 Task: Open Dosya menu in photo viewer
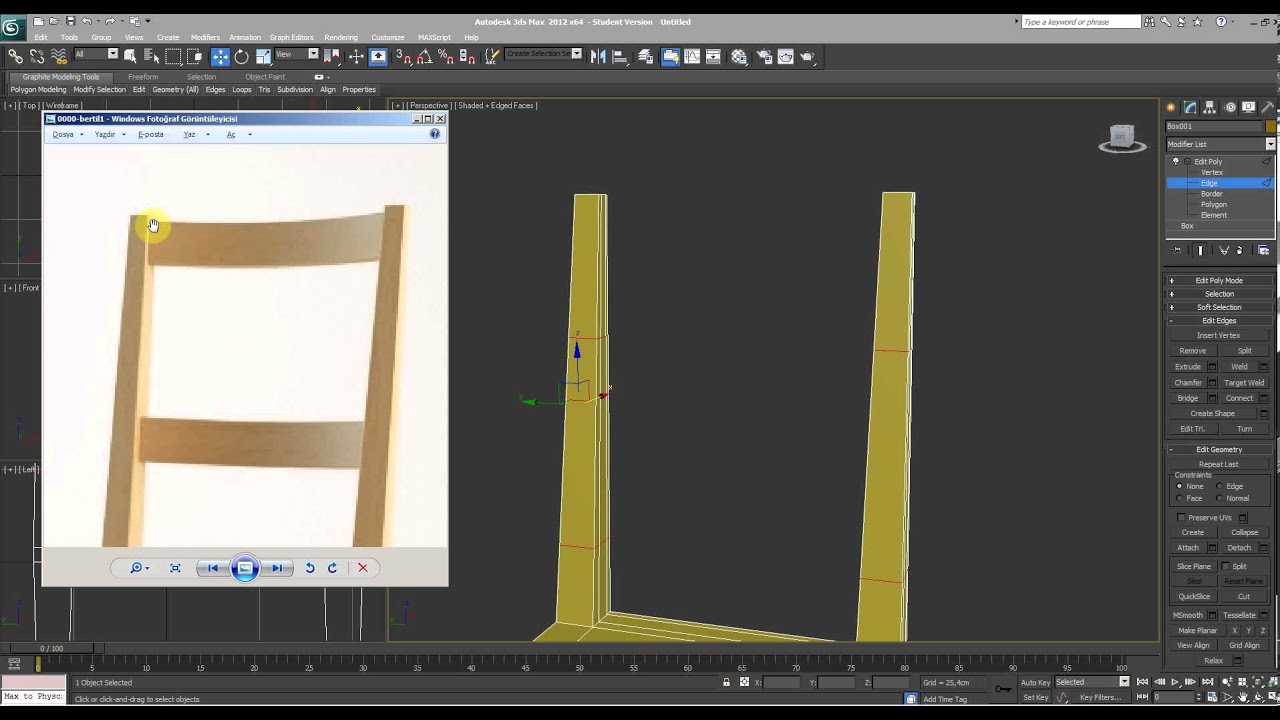[63, 134]
